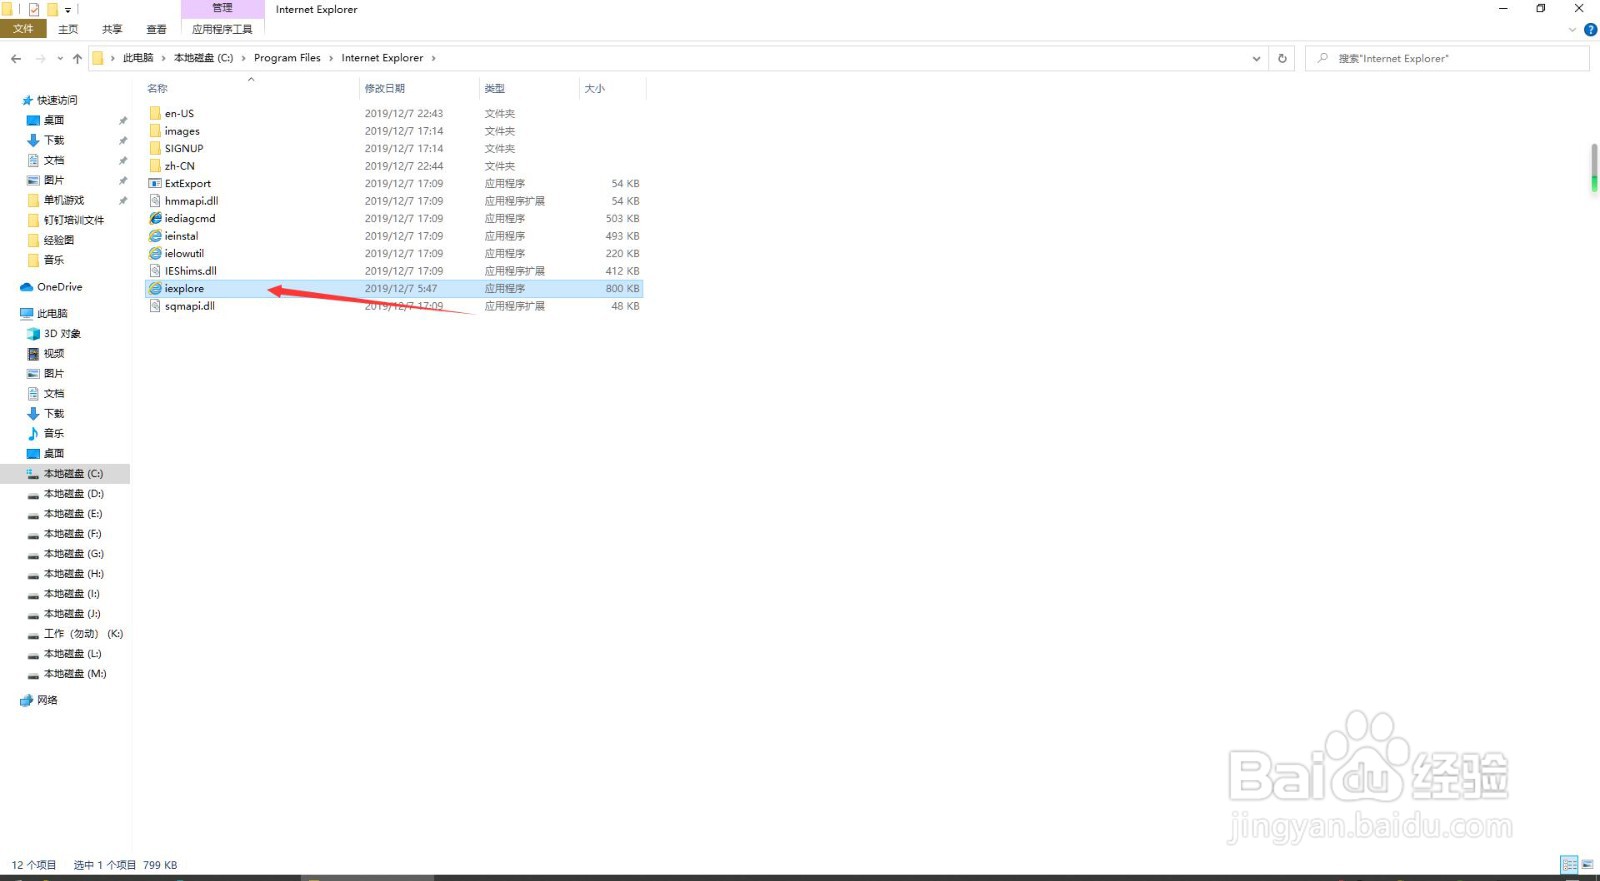Viewport: 1600px width, 881px height.
Task: Switch to details view icon in status bar
Action: [1569, 864]
